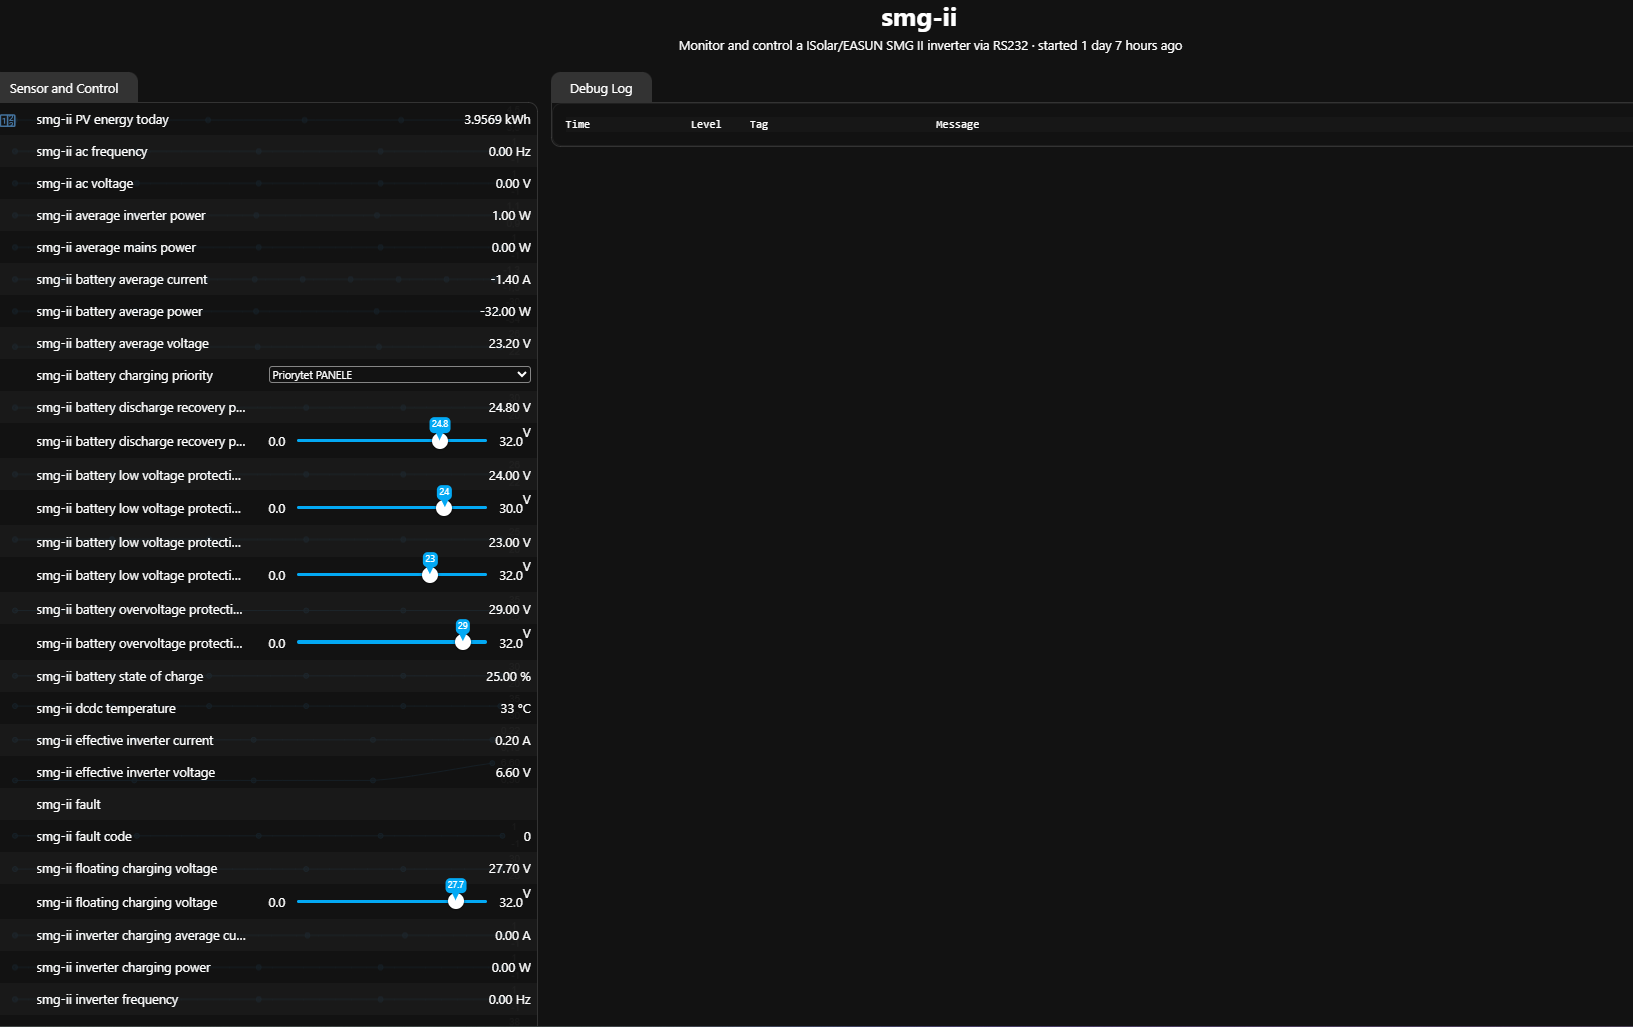This screenshot has width=1633, height=1027.
Task: Click the 33 °C temperature value
Action: 515,709
